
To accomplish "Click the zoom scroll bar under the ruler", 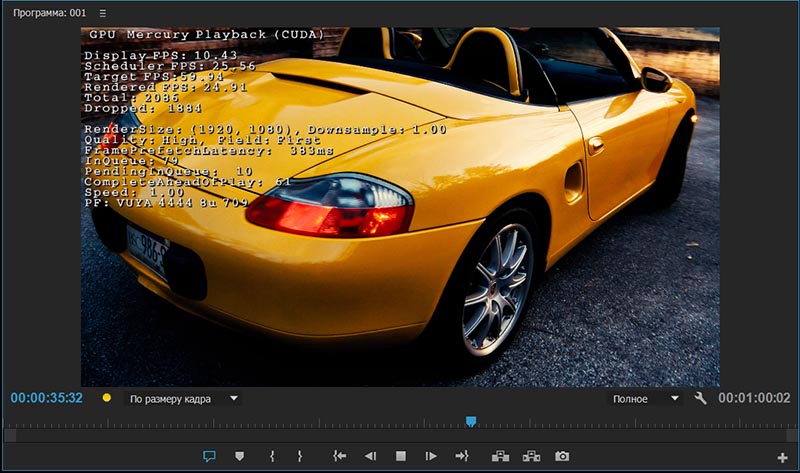I will (x=400, y=435).
